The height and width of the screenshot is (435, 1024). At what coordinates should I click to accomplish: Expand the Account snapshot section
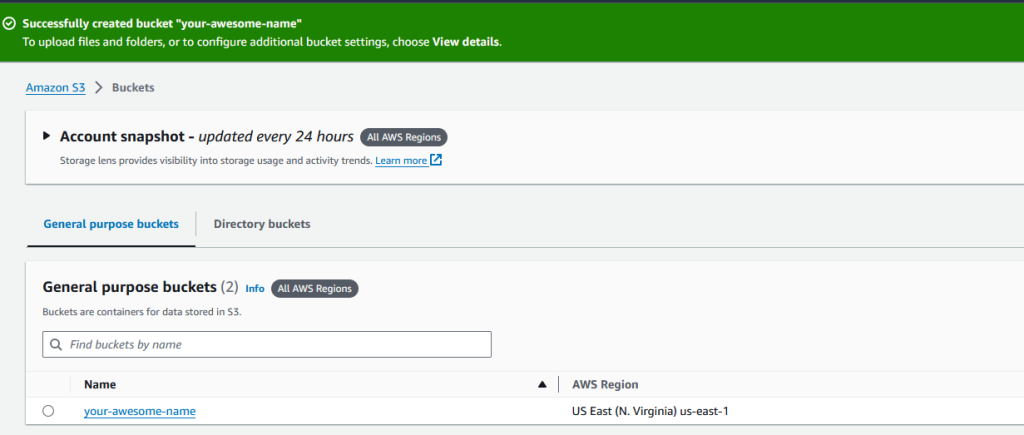coord(46,136)
